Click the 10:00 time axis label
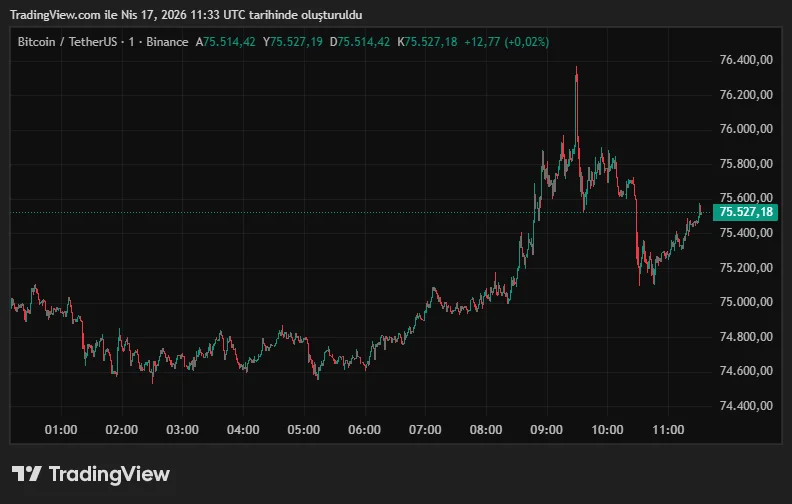Screen dimensions: 792x504 pos(607,430)
